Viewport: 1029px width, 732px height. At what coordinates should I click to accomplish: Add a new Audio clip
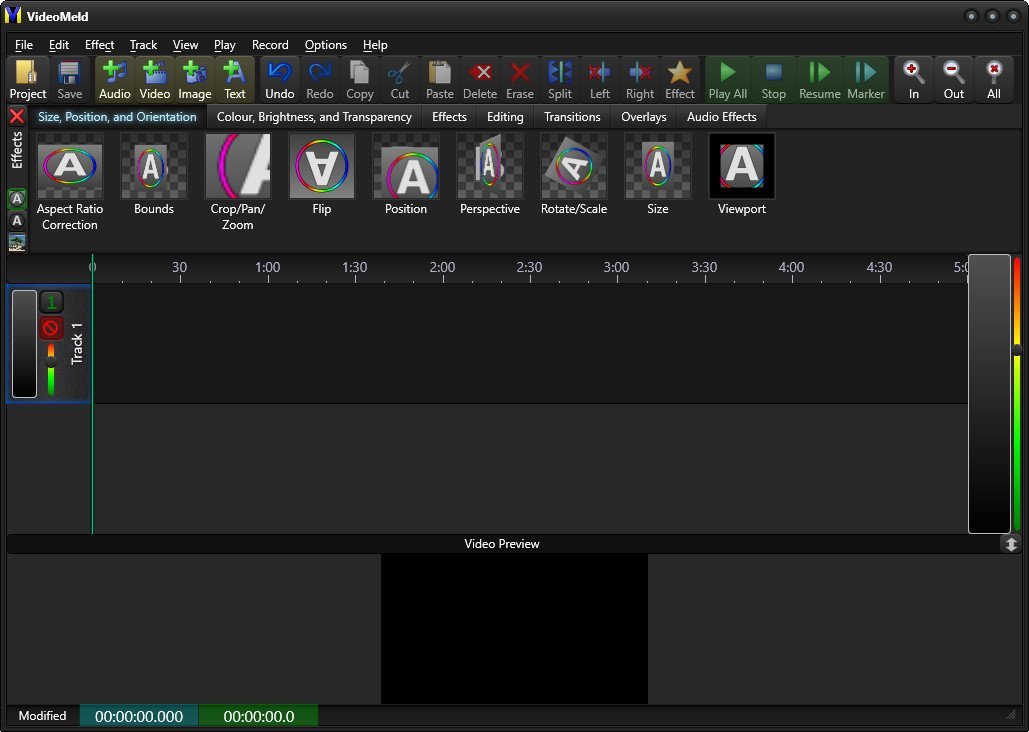click(115, 80)
